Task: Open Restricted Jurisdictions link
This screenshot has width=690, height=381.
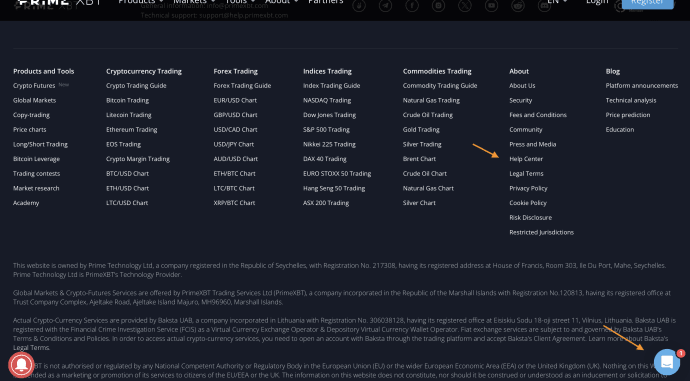Action: pos(541,232)
